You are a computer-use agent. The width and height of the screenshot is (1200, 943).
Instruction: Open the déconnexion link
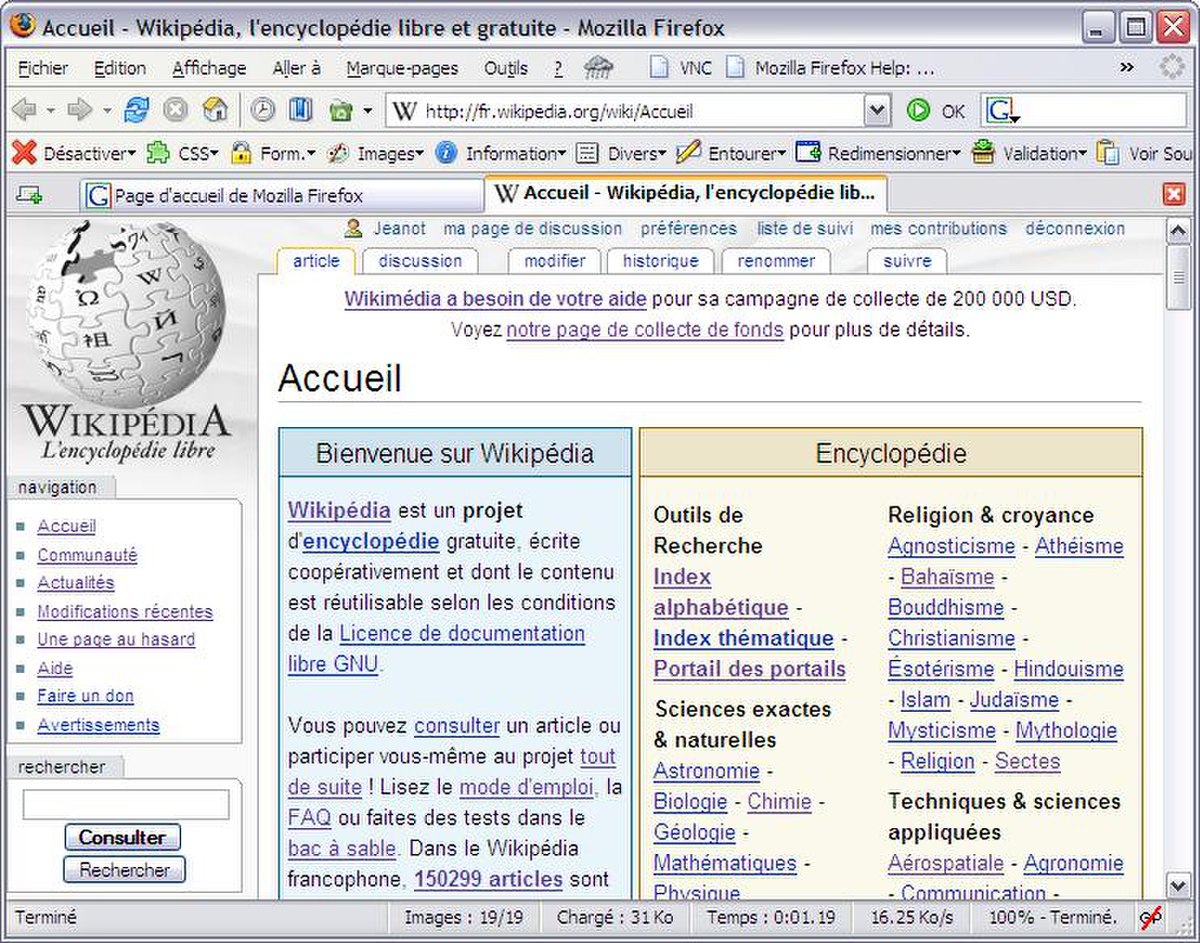[x=1075, y=228]
